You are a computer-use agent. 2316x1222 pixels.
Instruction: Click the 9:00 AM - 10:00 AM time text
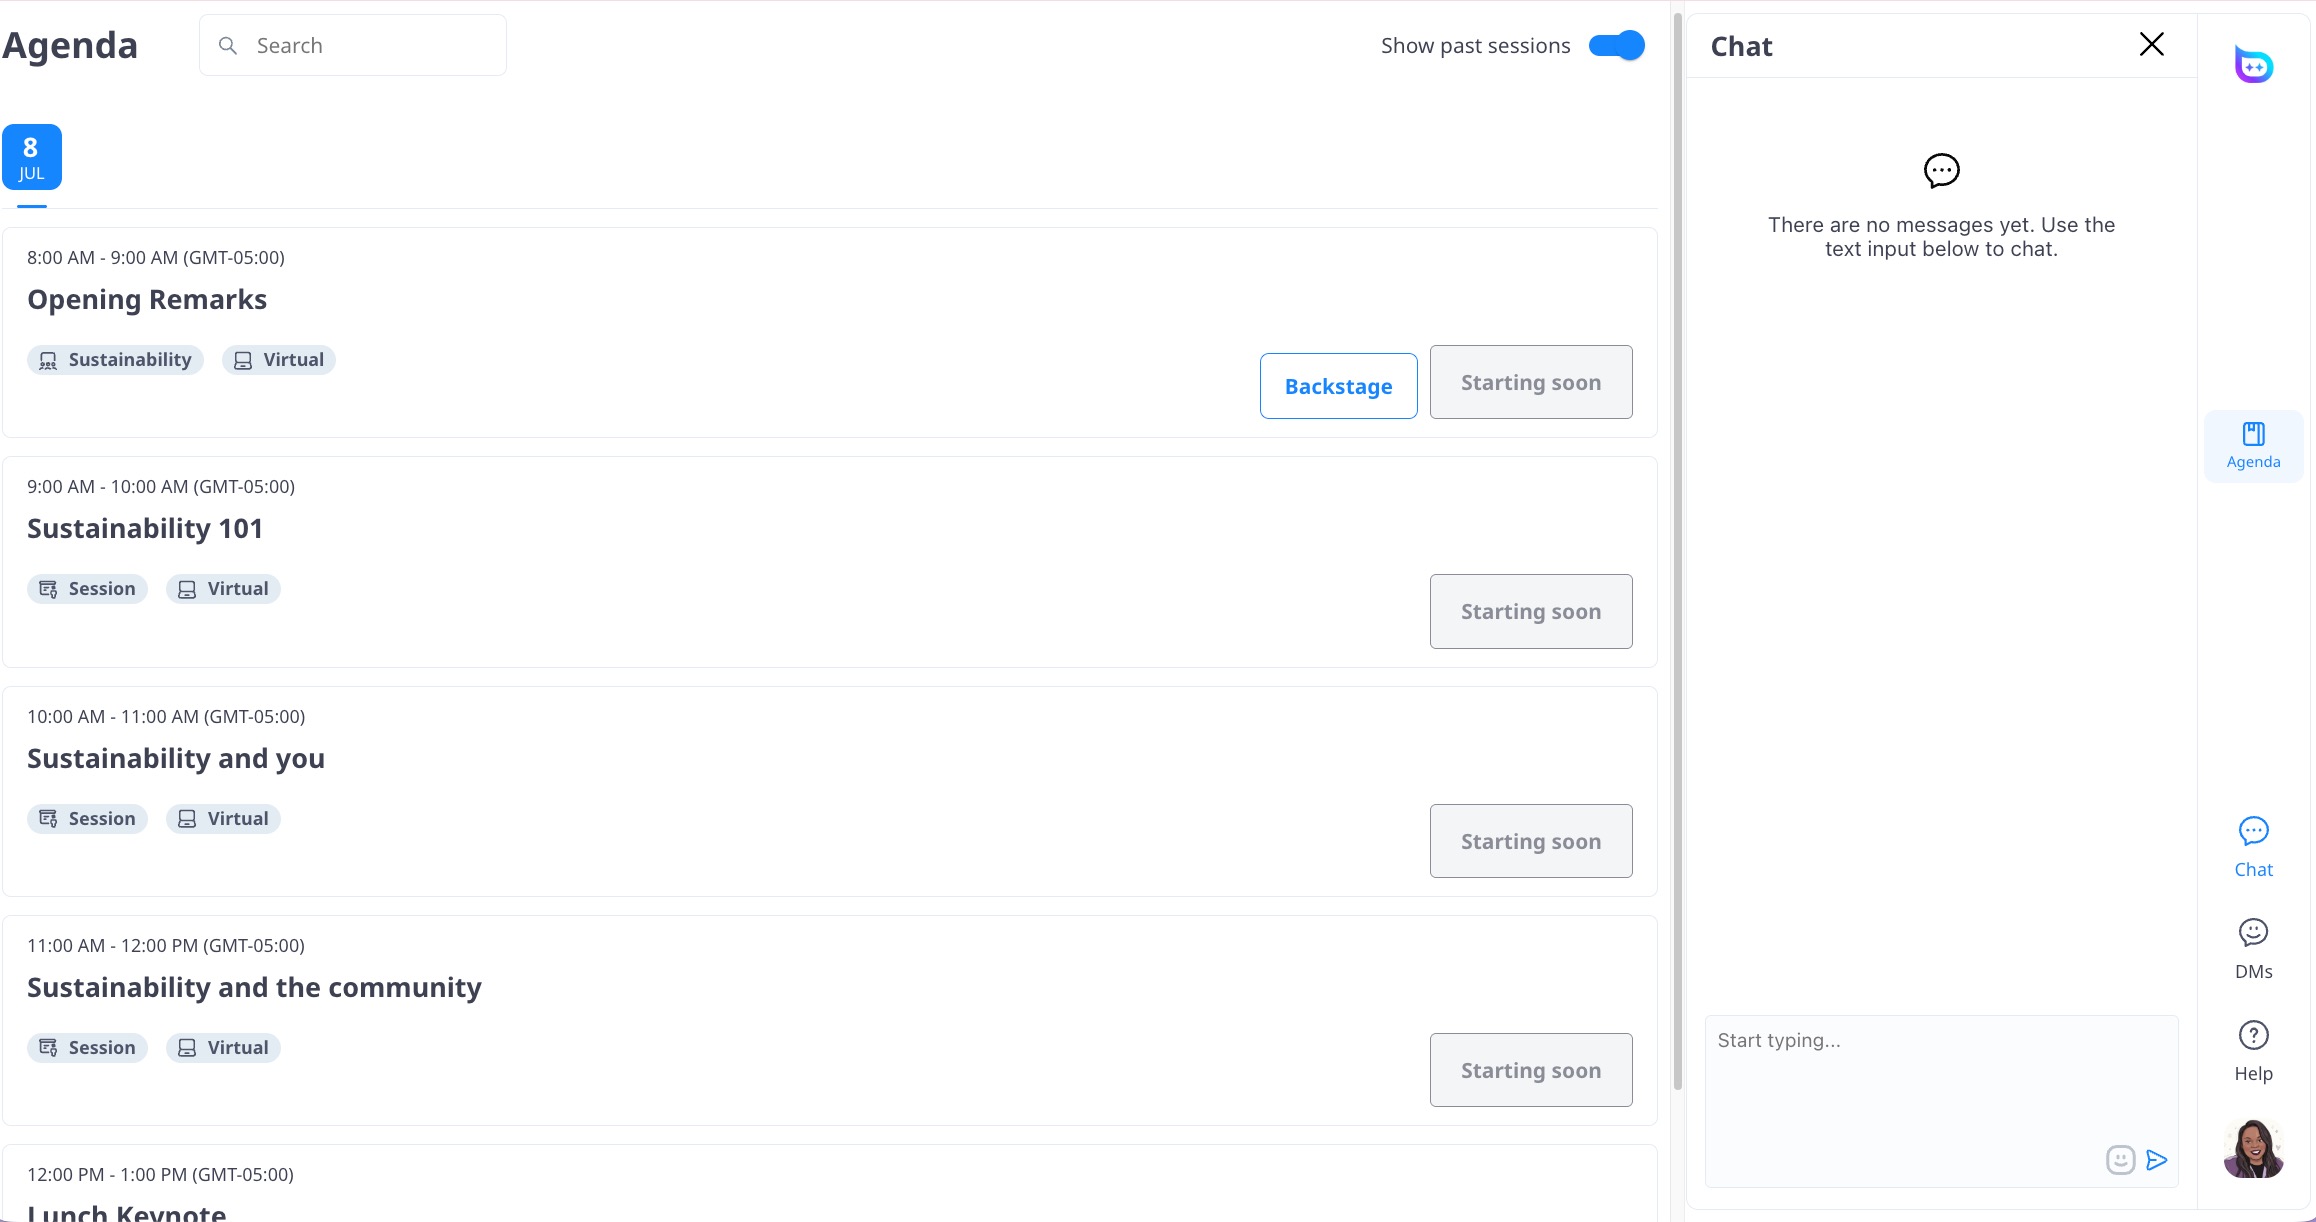click(x=161, y=487)
